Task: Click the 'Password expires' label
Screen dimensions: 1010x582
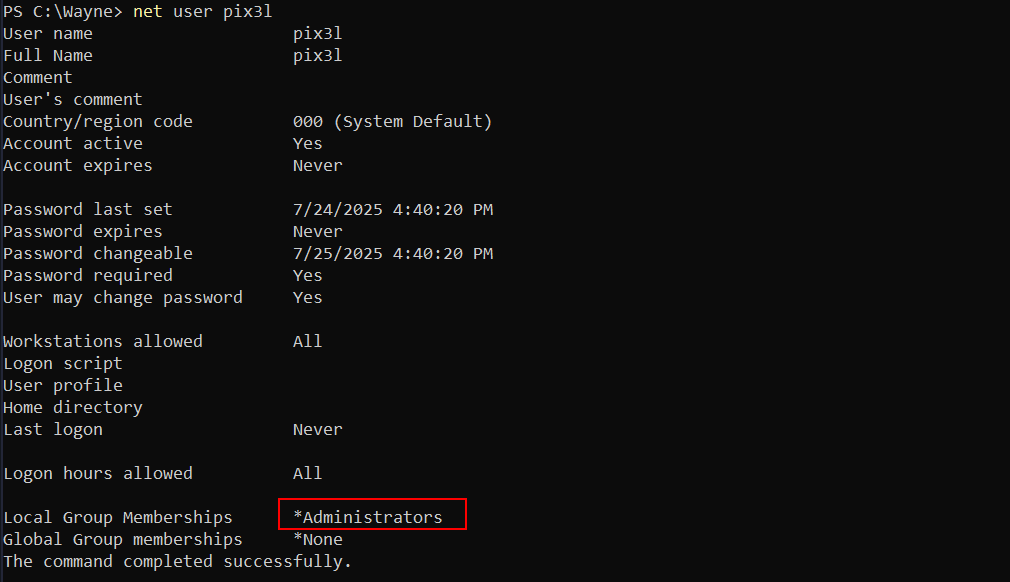Action: 82,232
